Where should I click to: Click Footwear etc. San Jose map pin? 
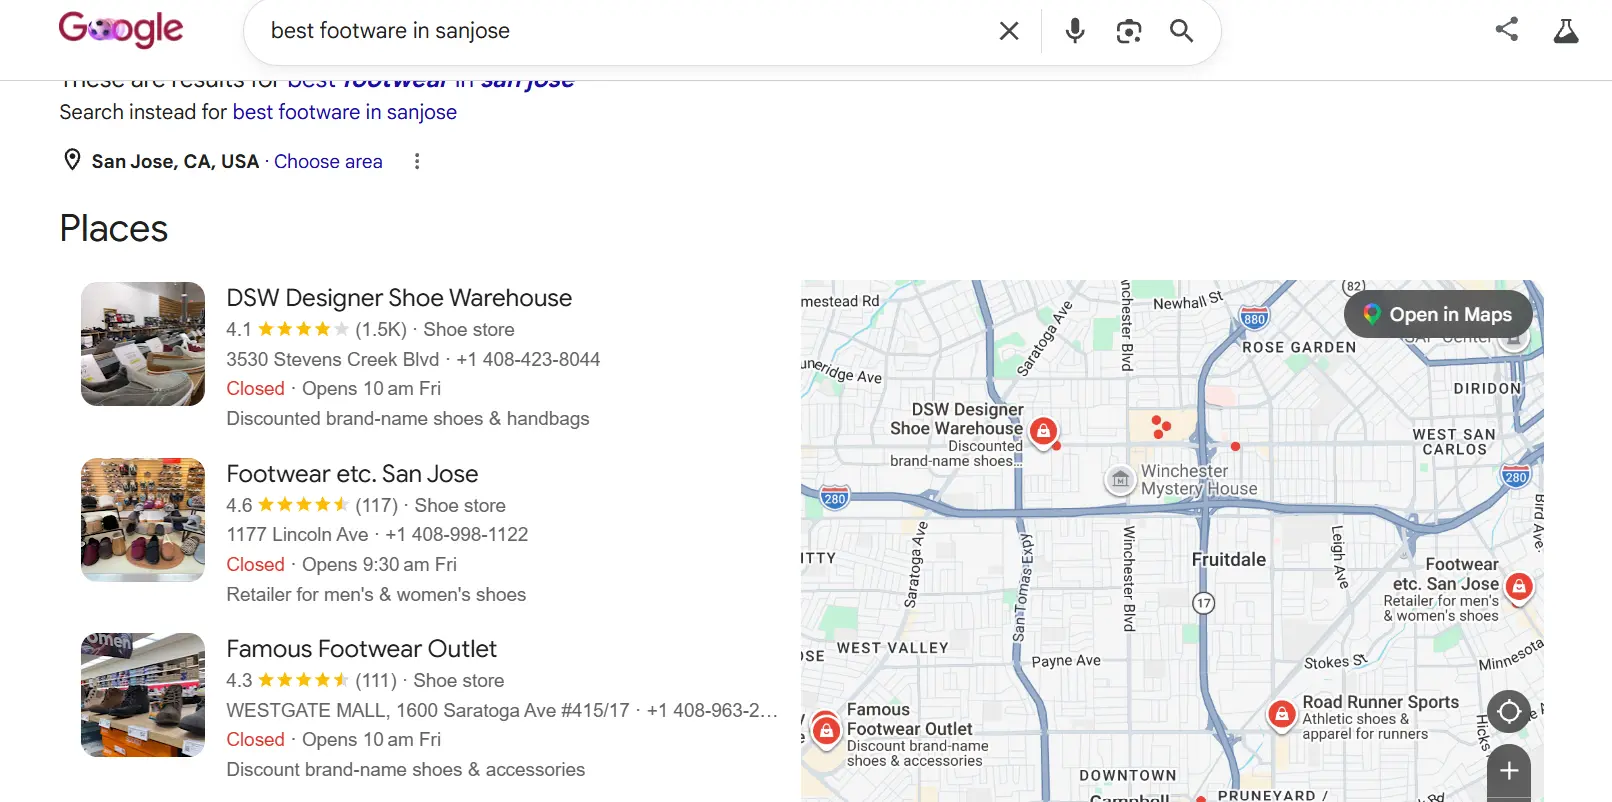tap(1519, 587)
